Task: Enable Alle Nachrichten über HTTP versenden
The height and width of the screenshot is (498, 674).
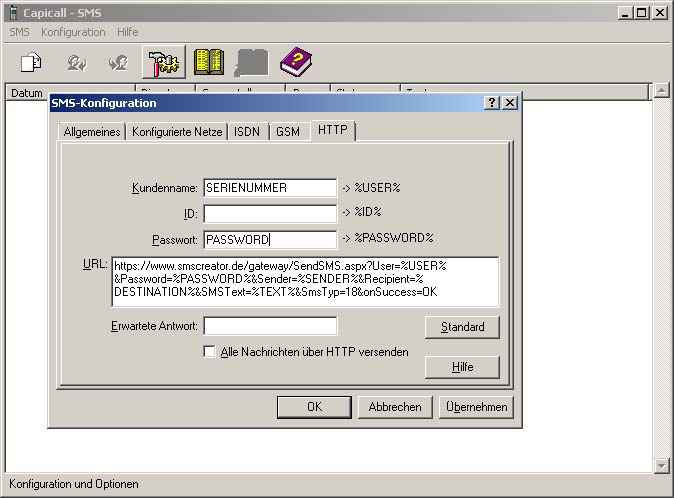Action: [209, 352]
